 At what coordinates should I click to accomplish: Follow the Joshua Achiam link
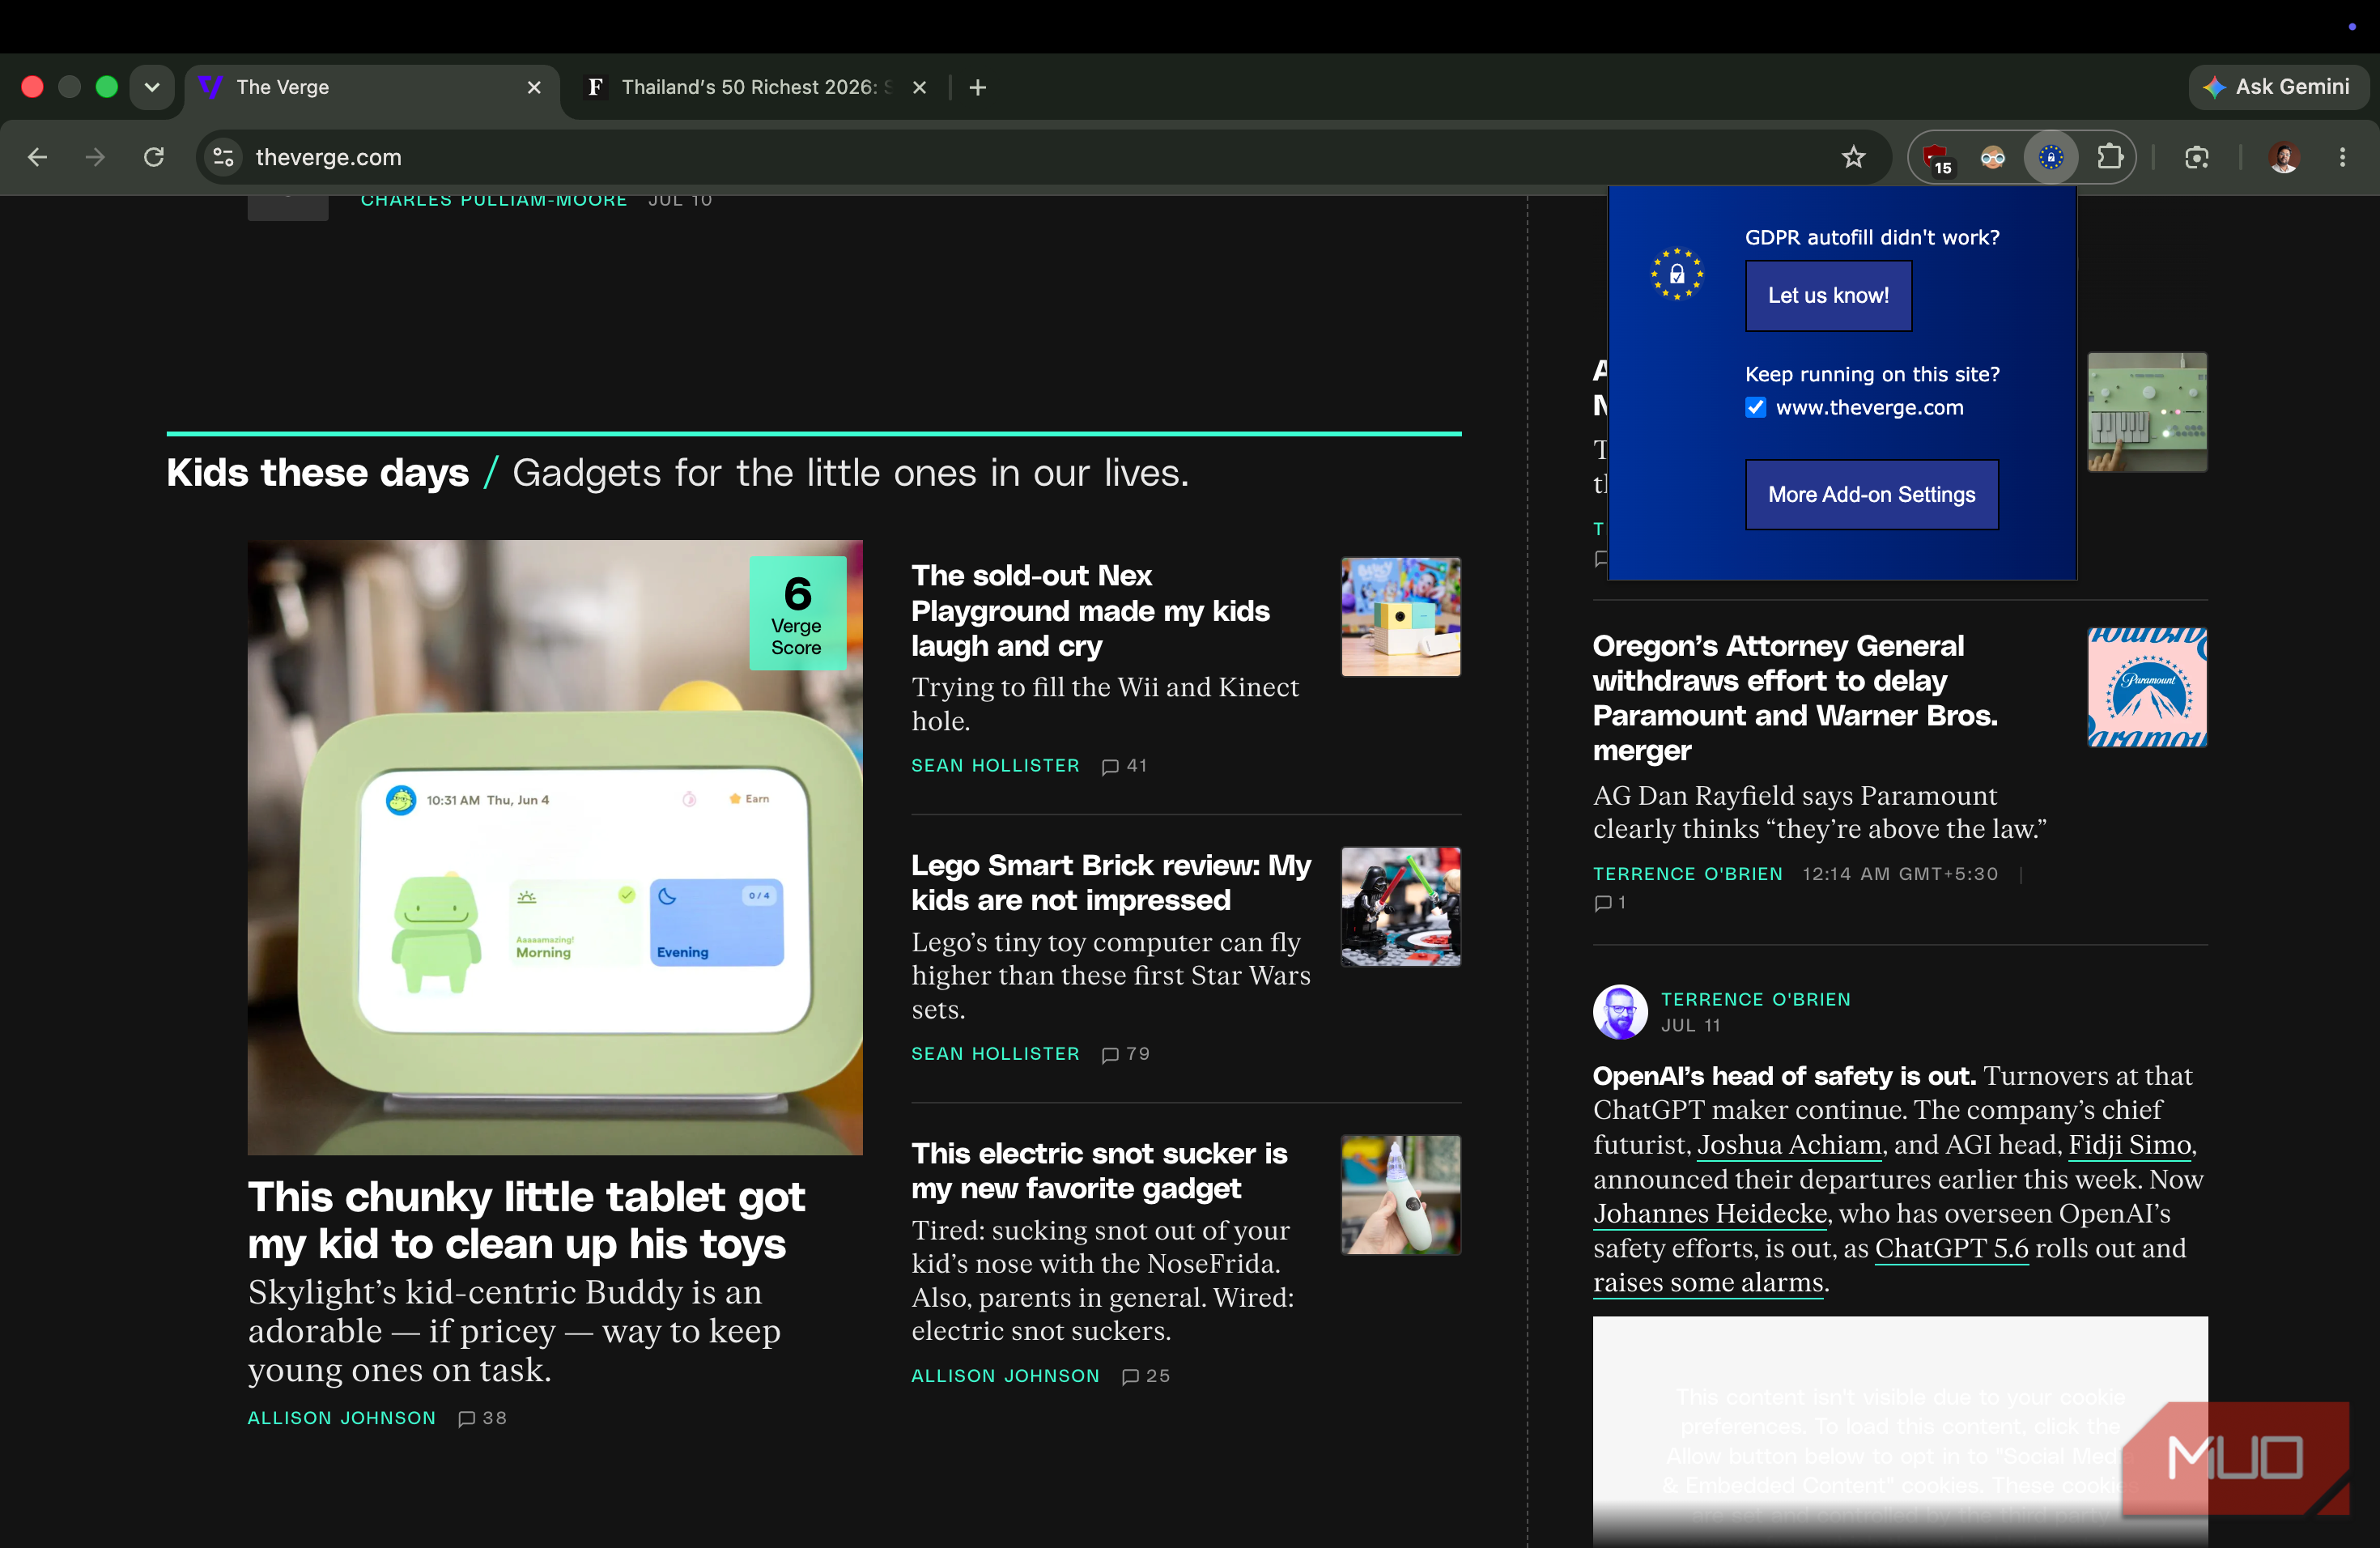pyautogui.click(x=1789, y=1144)
